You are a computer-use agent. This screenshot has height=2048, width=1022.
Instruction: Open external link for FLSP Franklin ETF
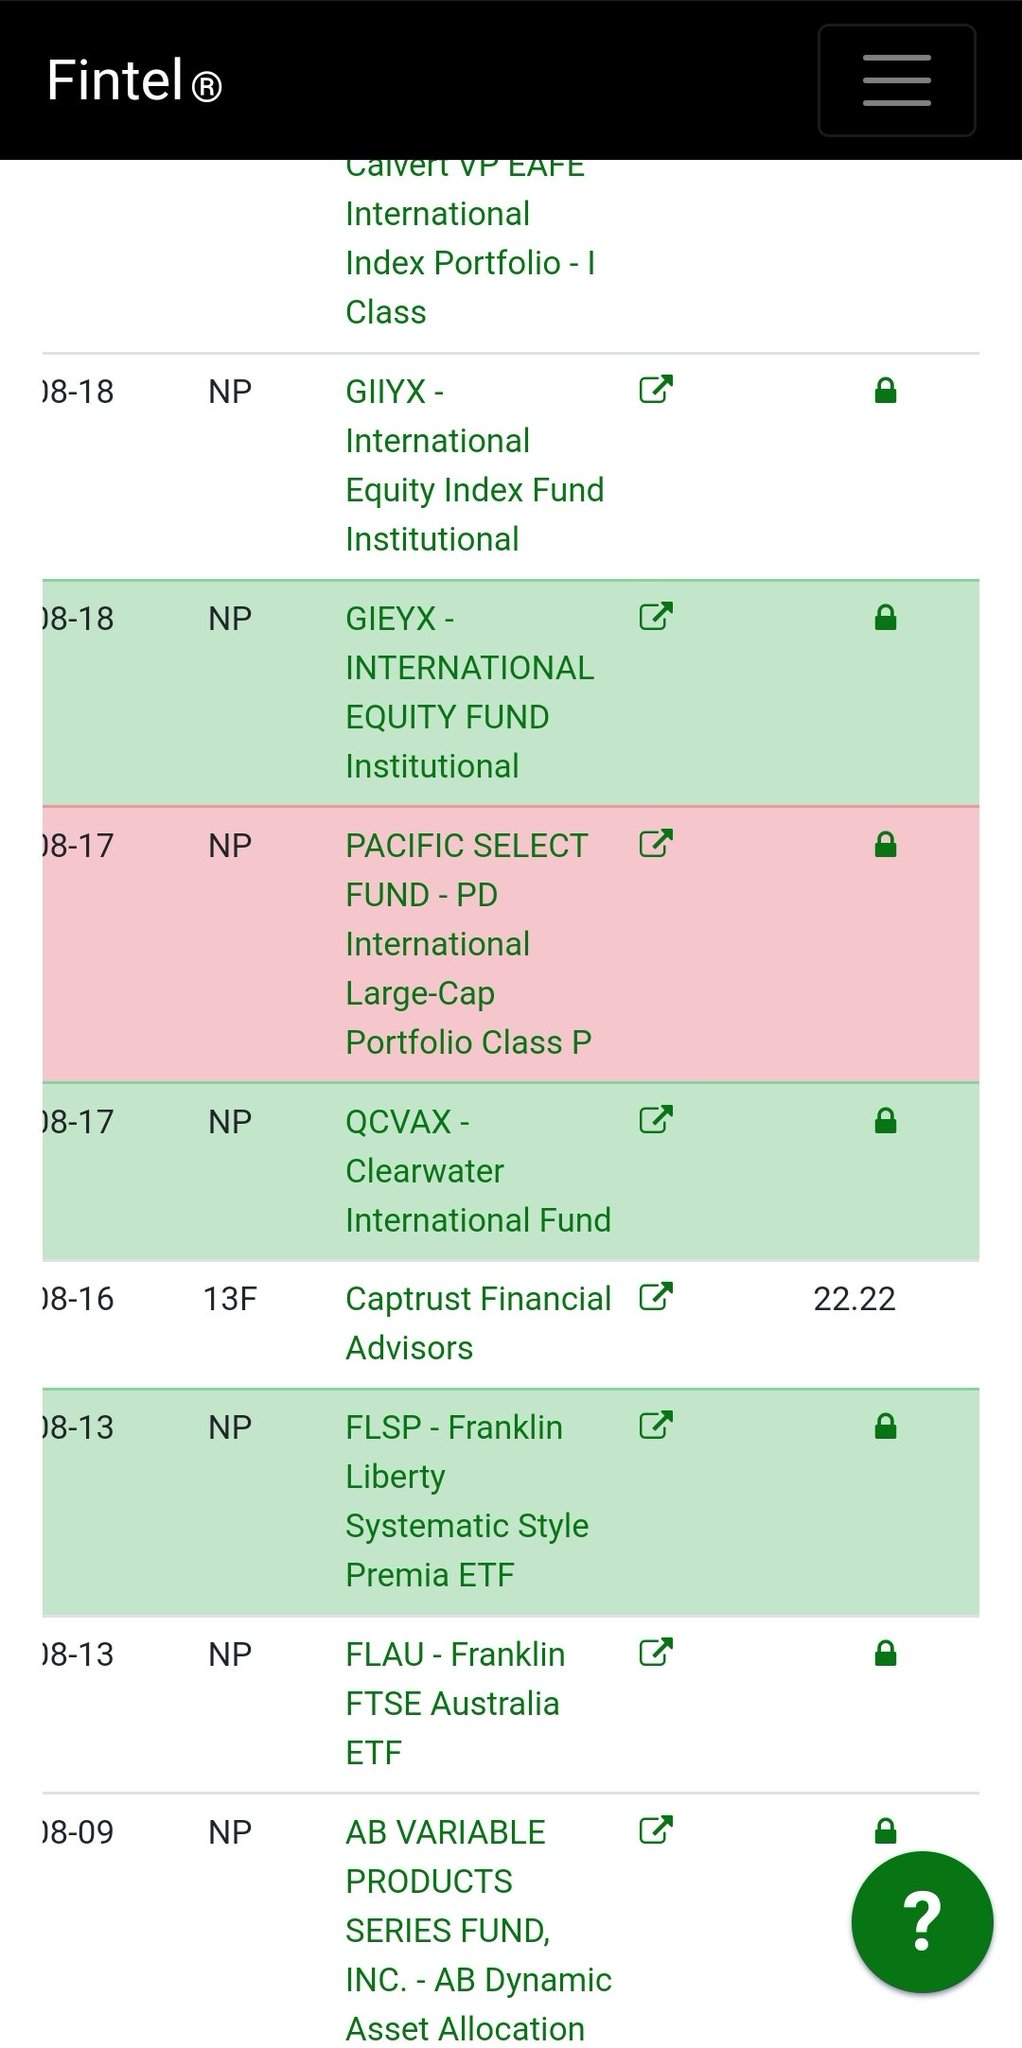655,1424
